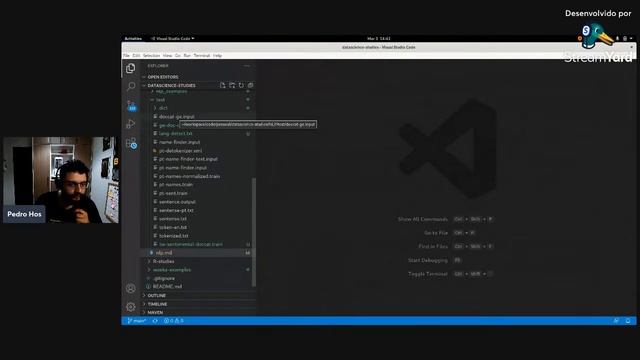Open pt-name-finder-test.input file
The image size is (640, 360).
tap(196, 159)
